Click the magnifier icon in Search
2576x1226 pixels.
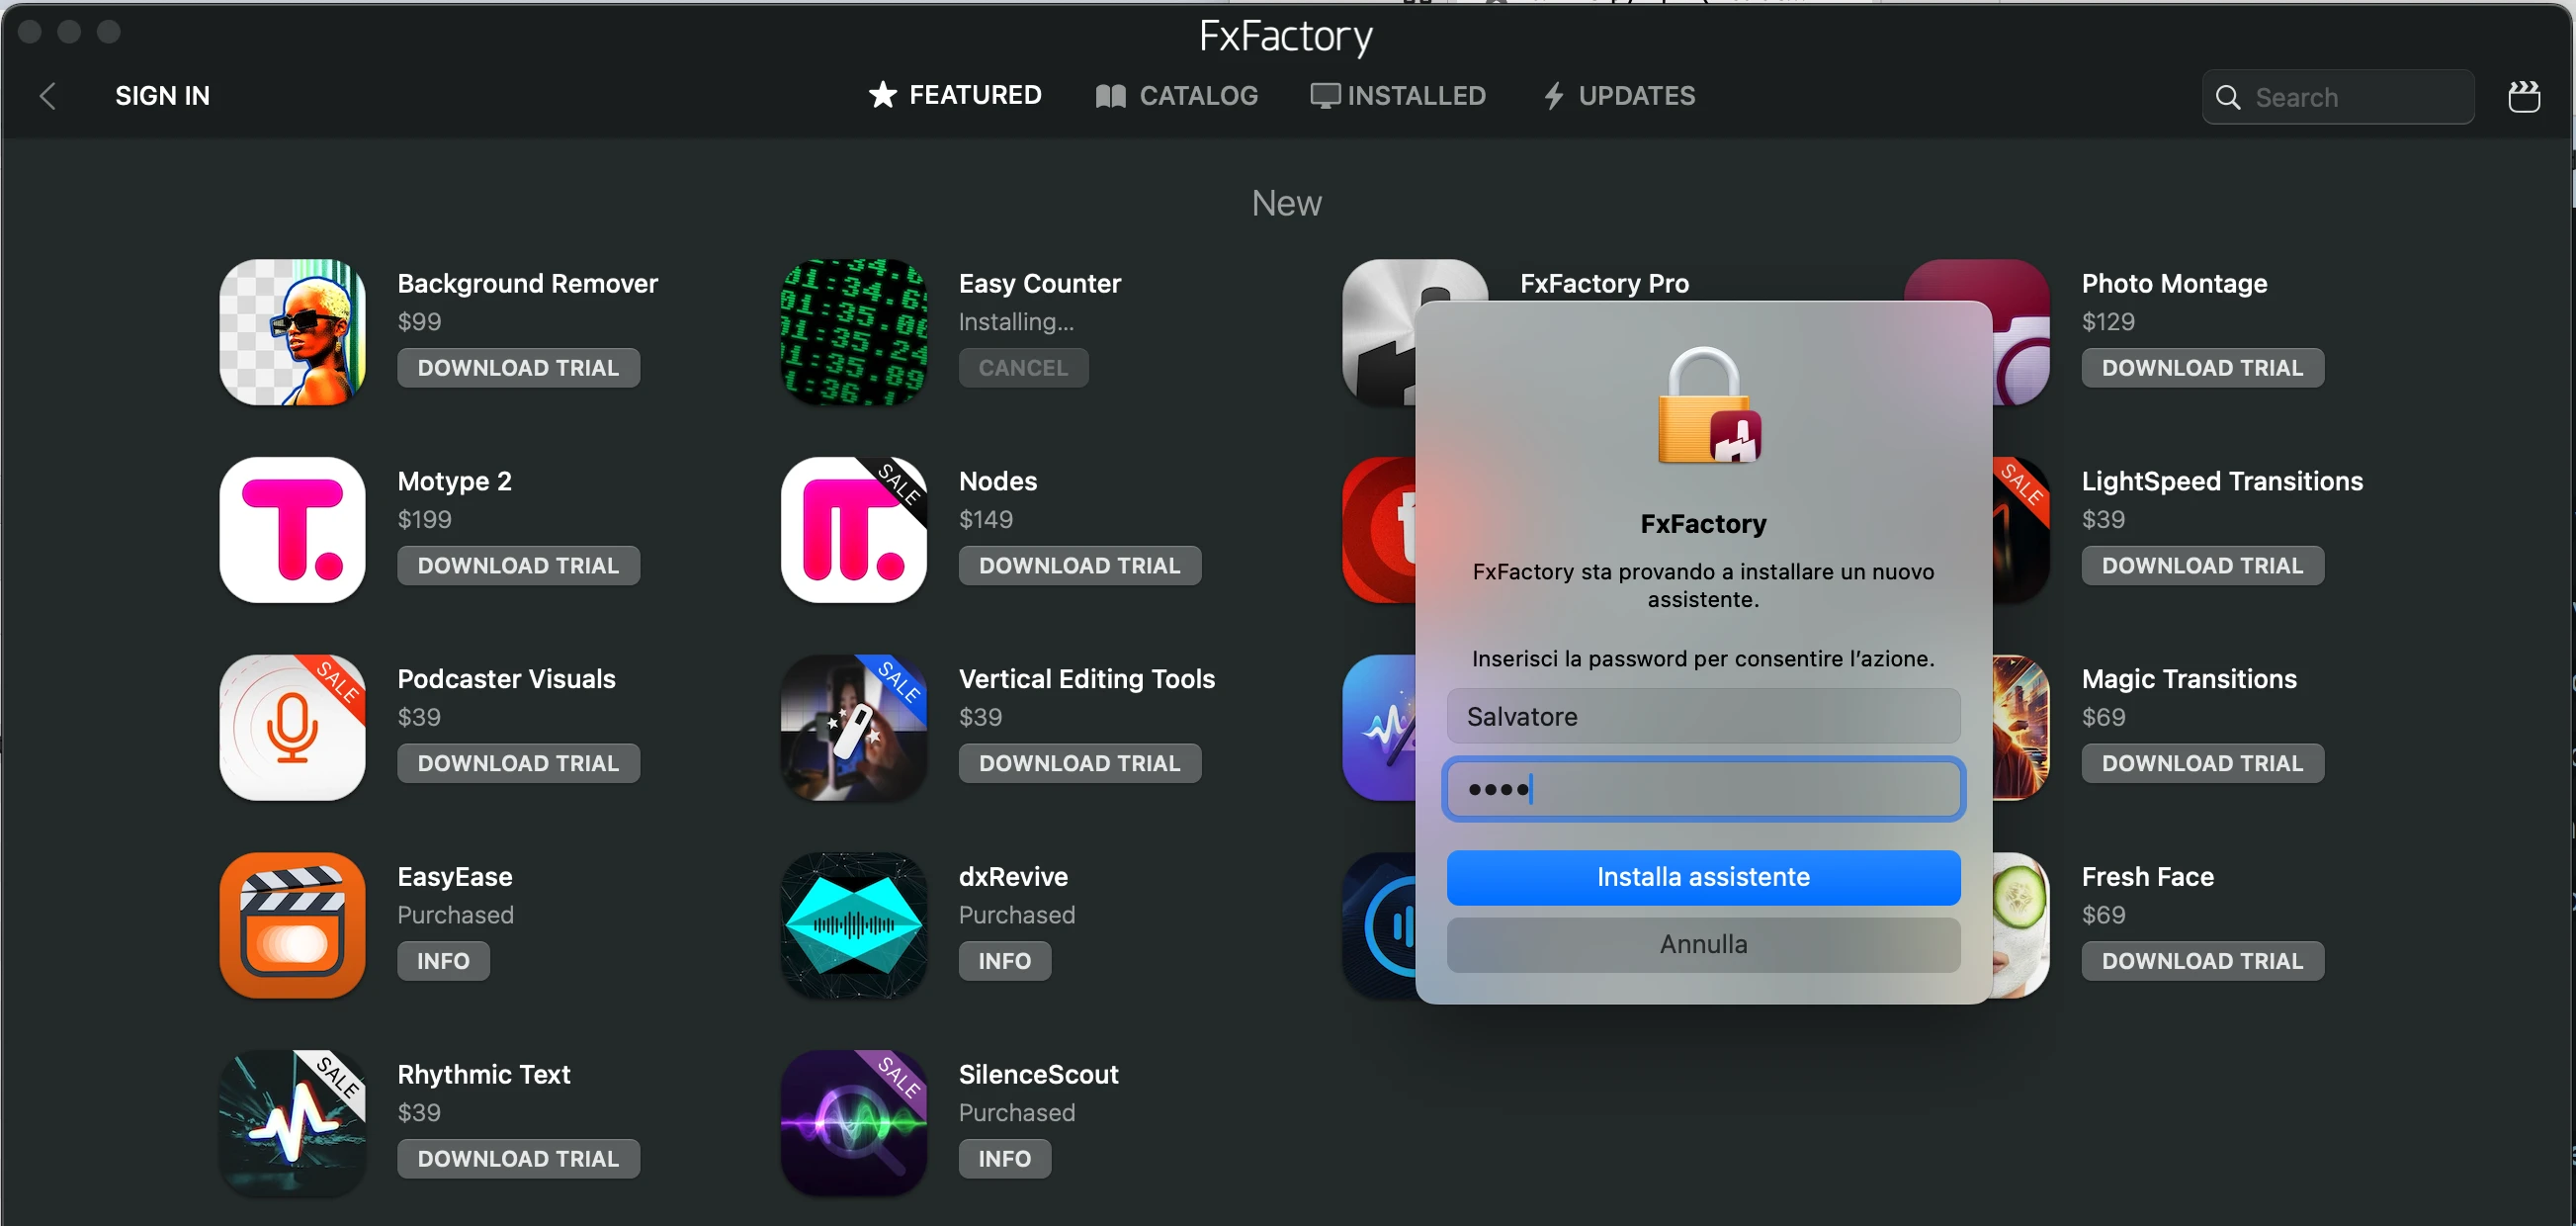2228,97
